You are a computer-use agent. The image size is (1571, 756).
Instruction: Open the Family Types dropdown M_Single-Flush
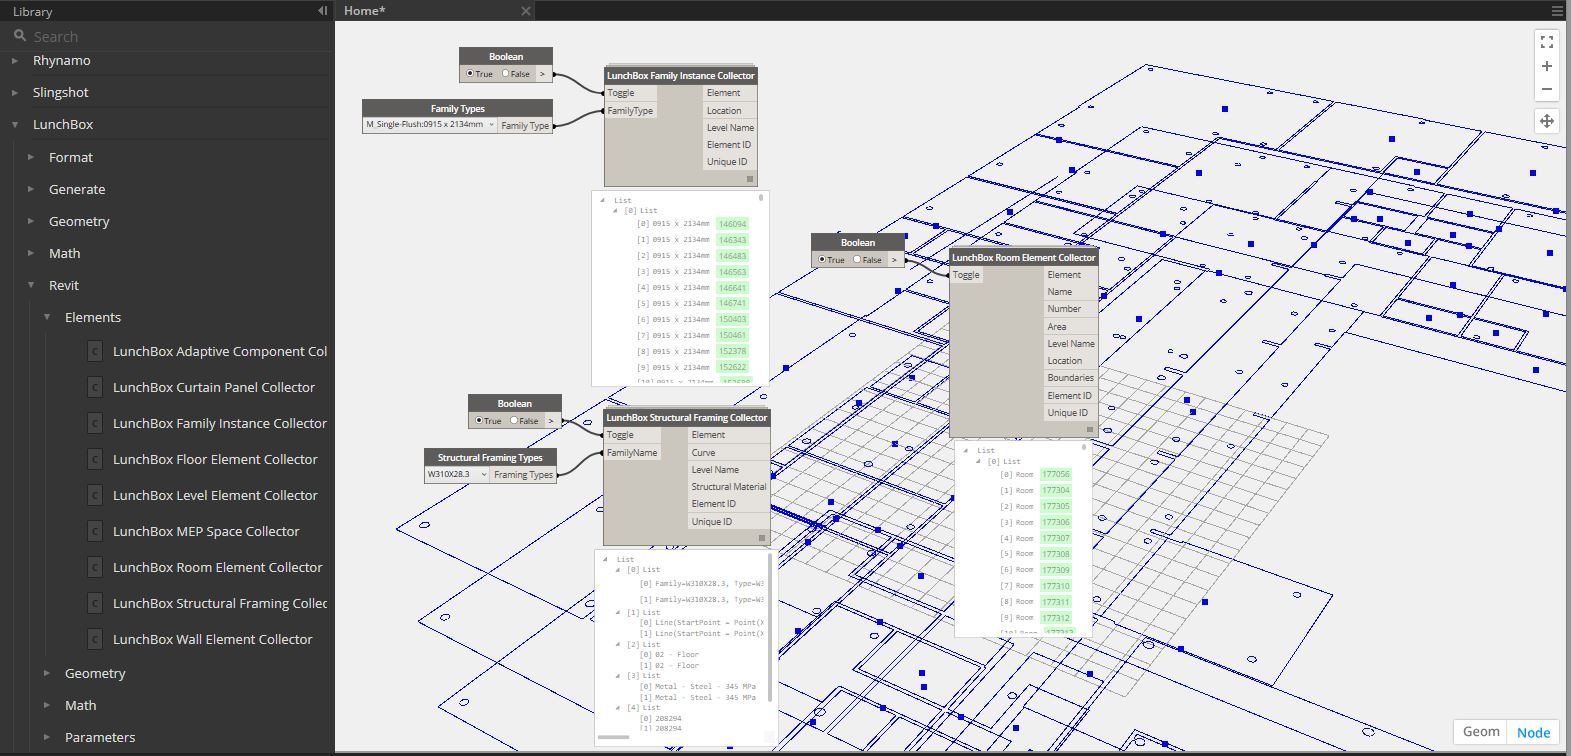coord(430,125)
